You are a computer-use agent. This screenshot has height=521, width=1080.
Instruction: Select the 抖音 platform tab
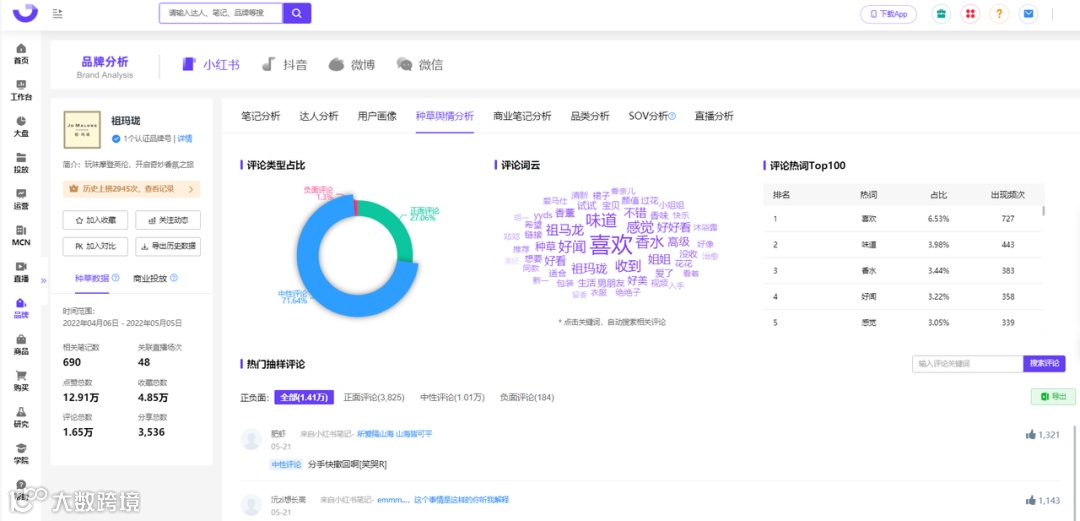[x=284, y=65]
